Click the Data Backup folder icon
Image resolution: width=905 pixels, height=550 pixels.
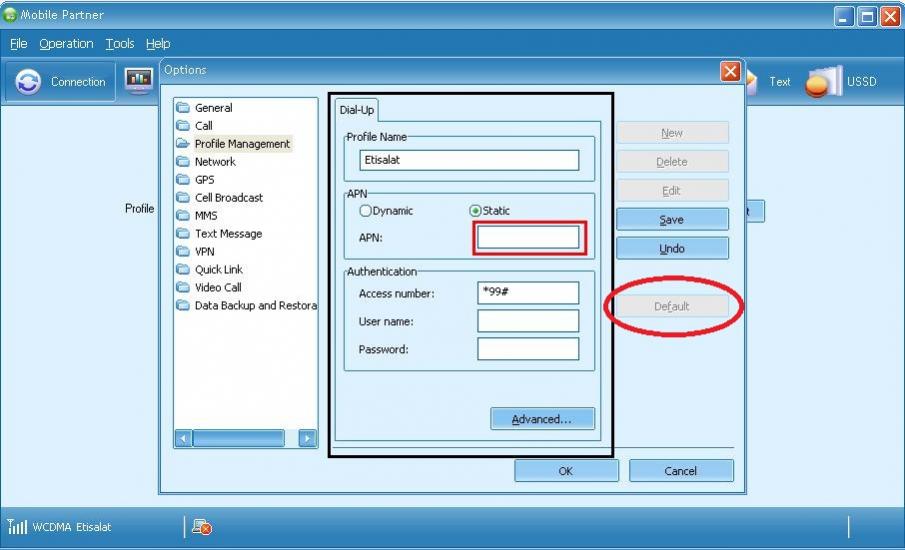(183, 305)
